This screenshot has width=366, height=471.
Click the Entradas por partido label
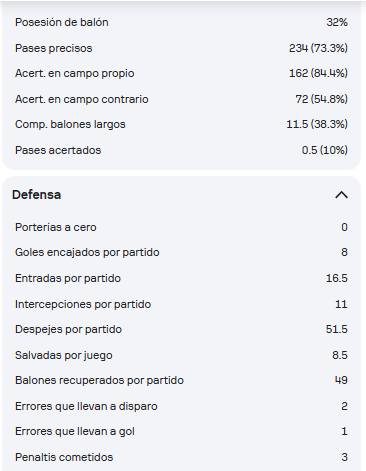(68, 278)
